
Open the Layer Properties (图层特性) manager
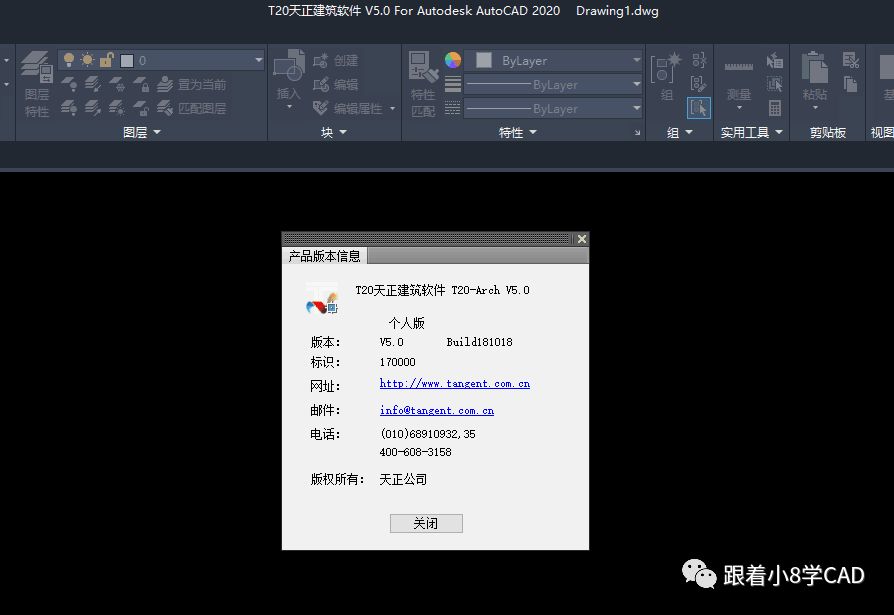pos(37,84)
